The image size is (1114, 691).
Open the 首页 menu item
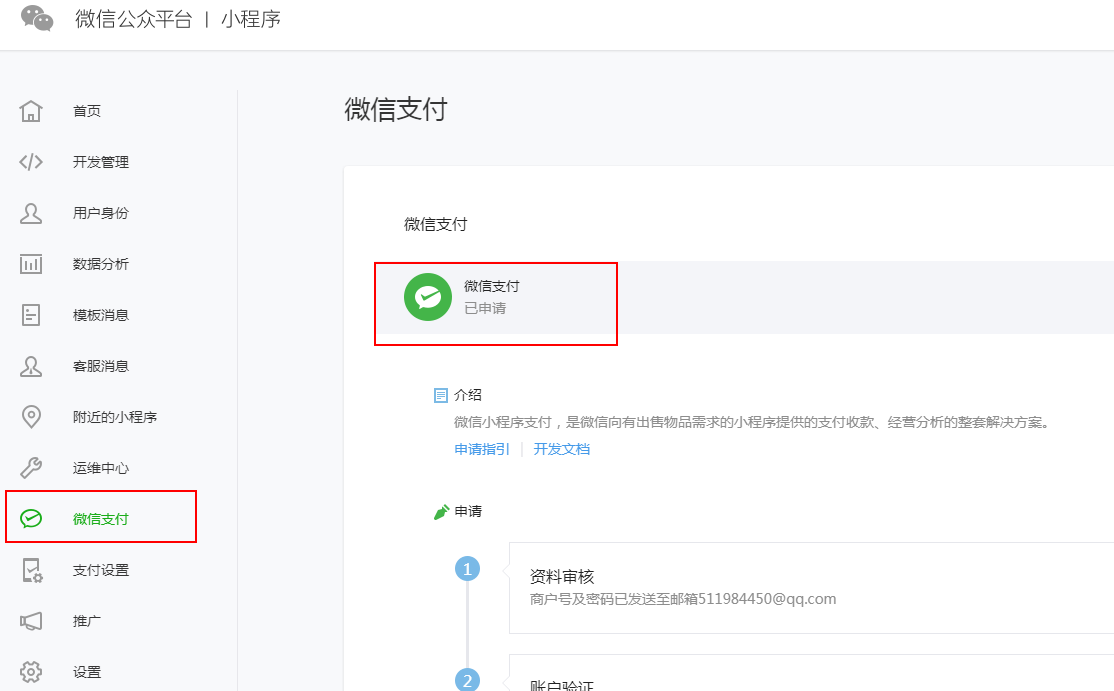pyautogui.click(x=87, y=111)
